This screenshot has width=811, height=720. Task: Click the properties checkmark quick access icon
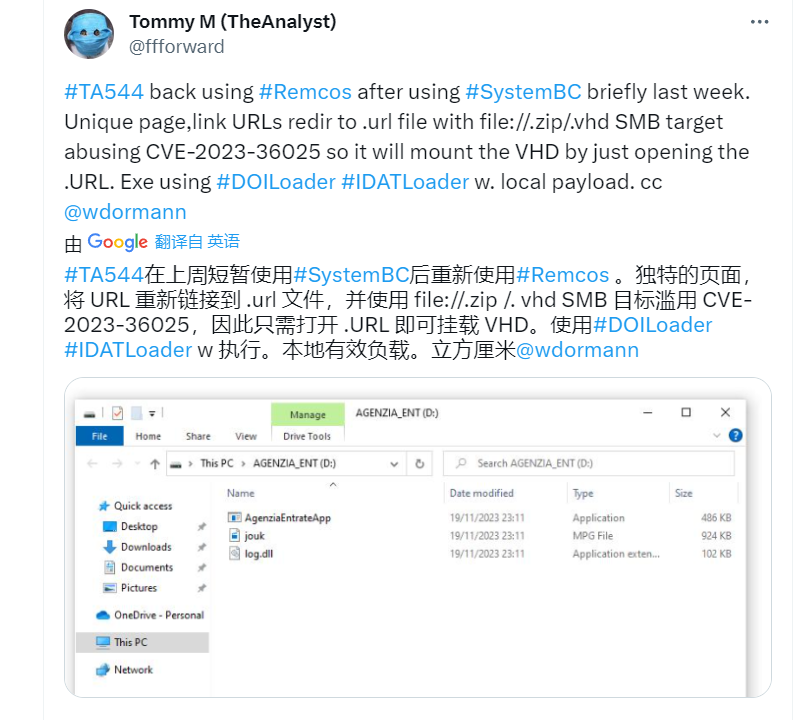tap(117, 413)
